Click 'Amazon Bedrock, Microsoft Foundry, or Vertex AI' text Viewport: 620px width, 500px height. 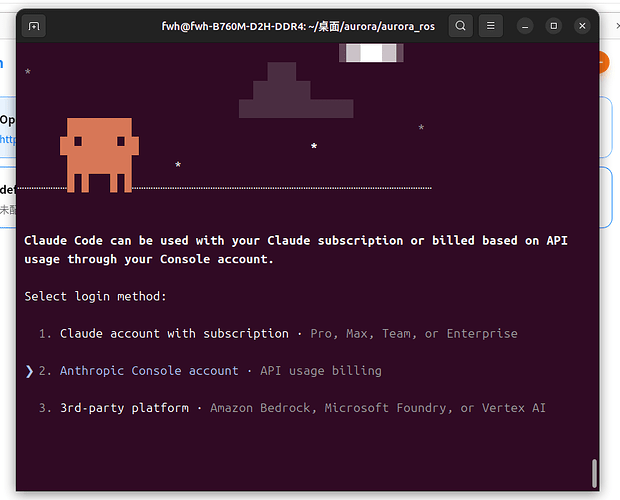(x=378, y=408)
